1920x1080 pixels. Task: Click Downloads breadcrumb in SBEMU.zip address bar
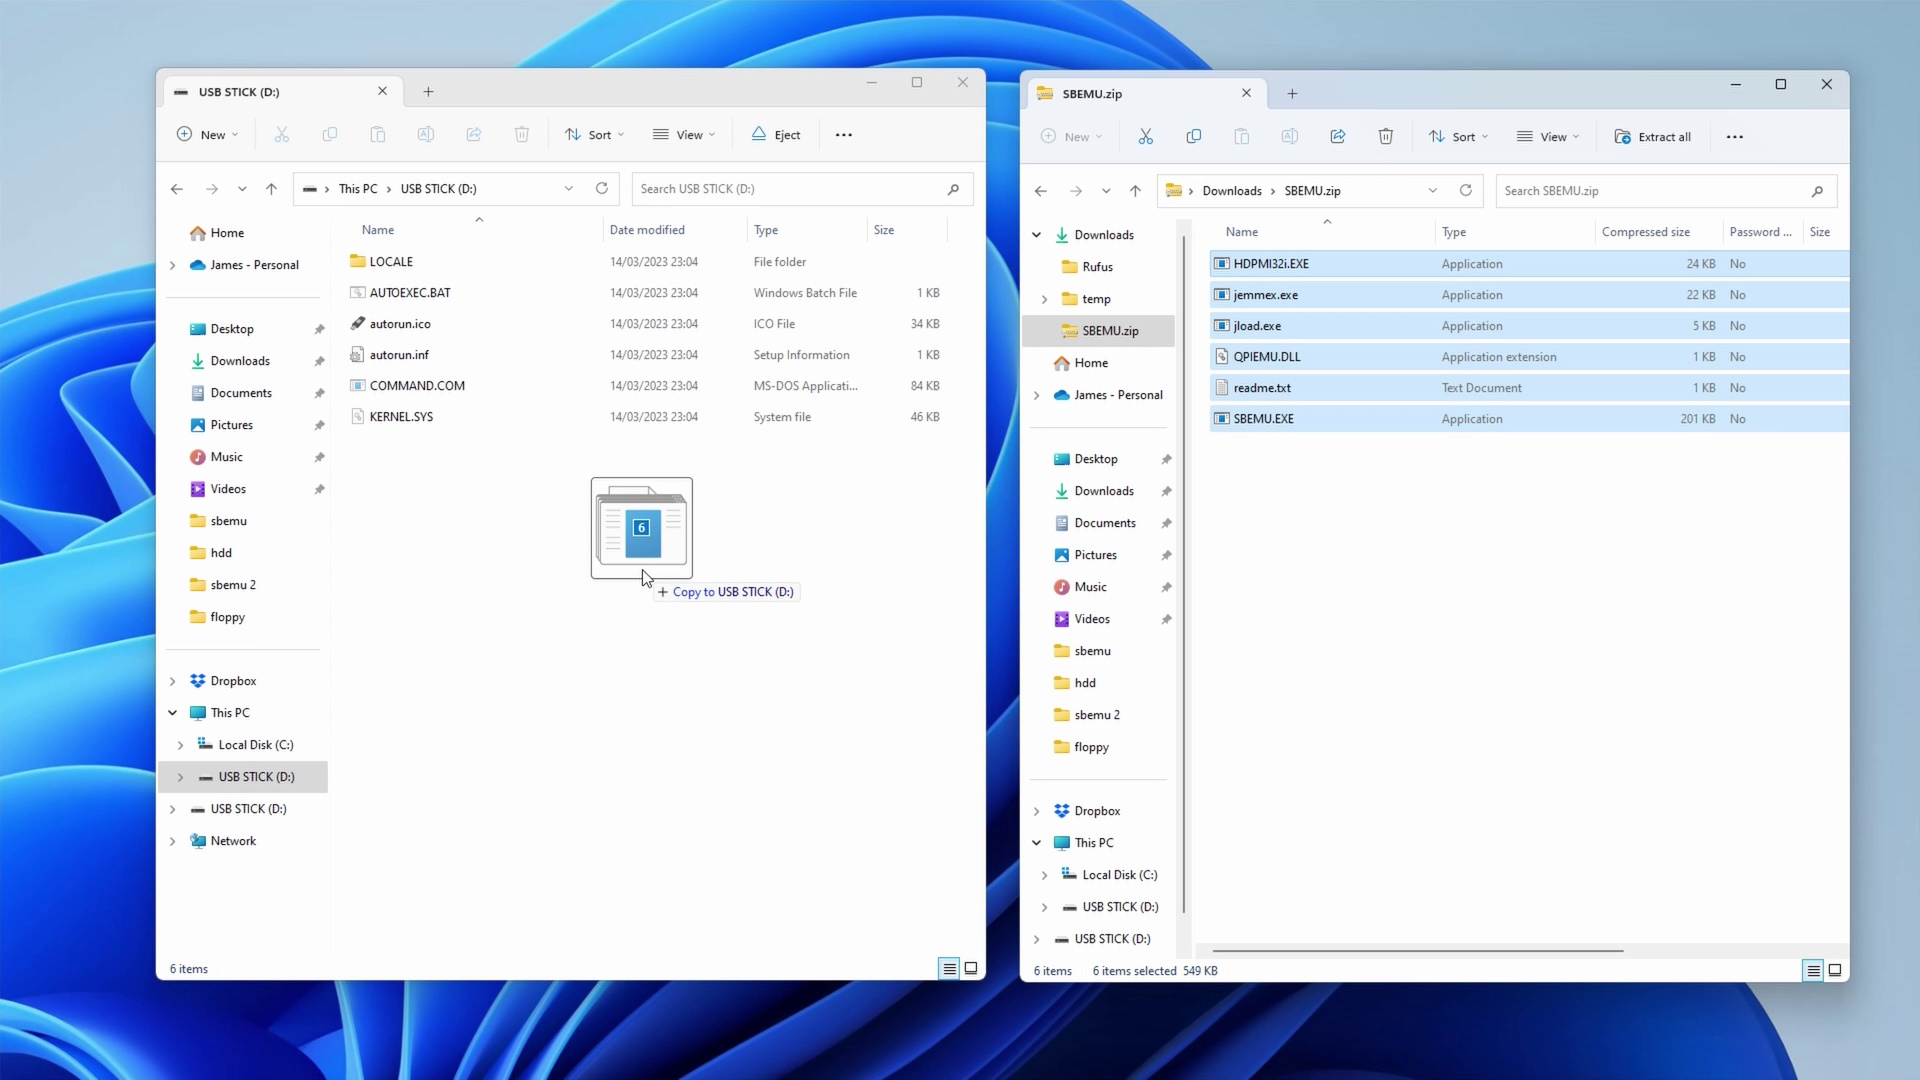point(1232,191)
